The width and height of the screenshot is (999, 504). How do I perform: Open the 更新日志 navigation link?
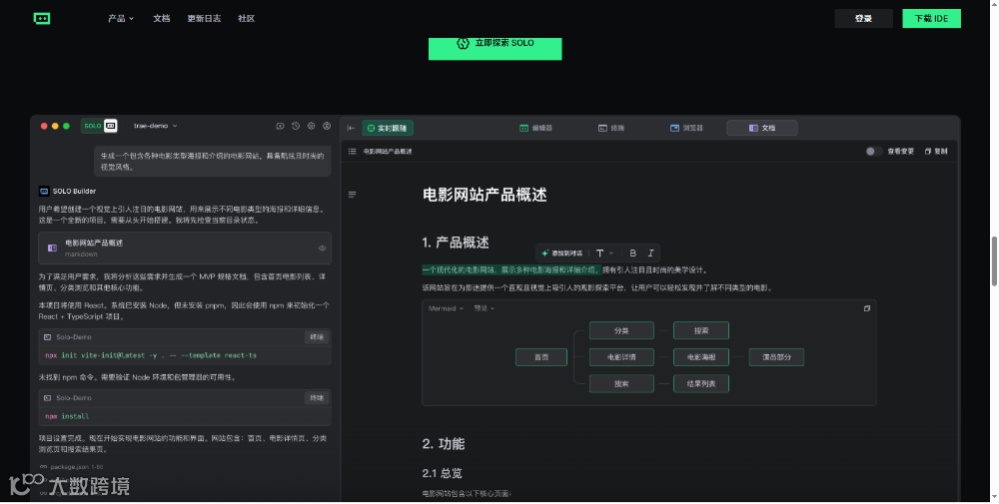point(204,18)
